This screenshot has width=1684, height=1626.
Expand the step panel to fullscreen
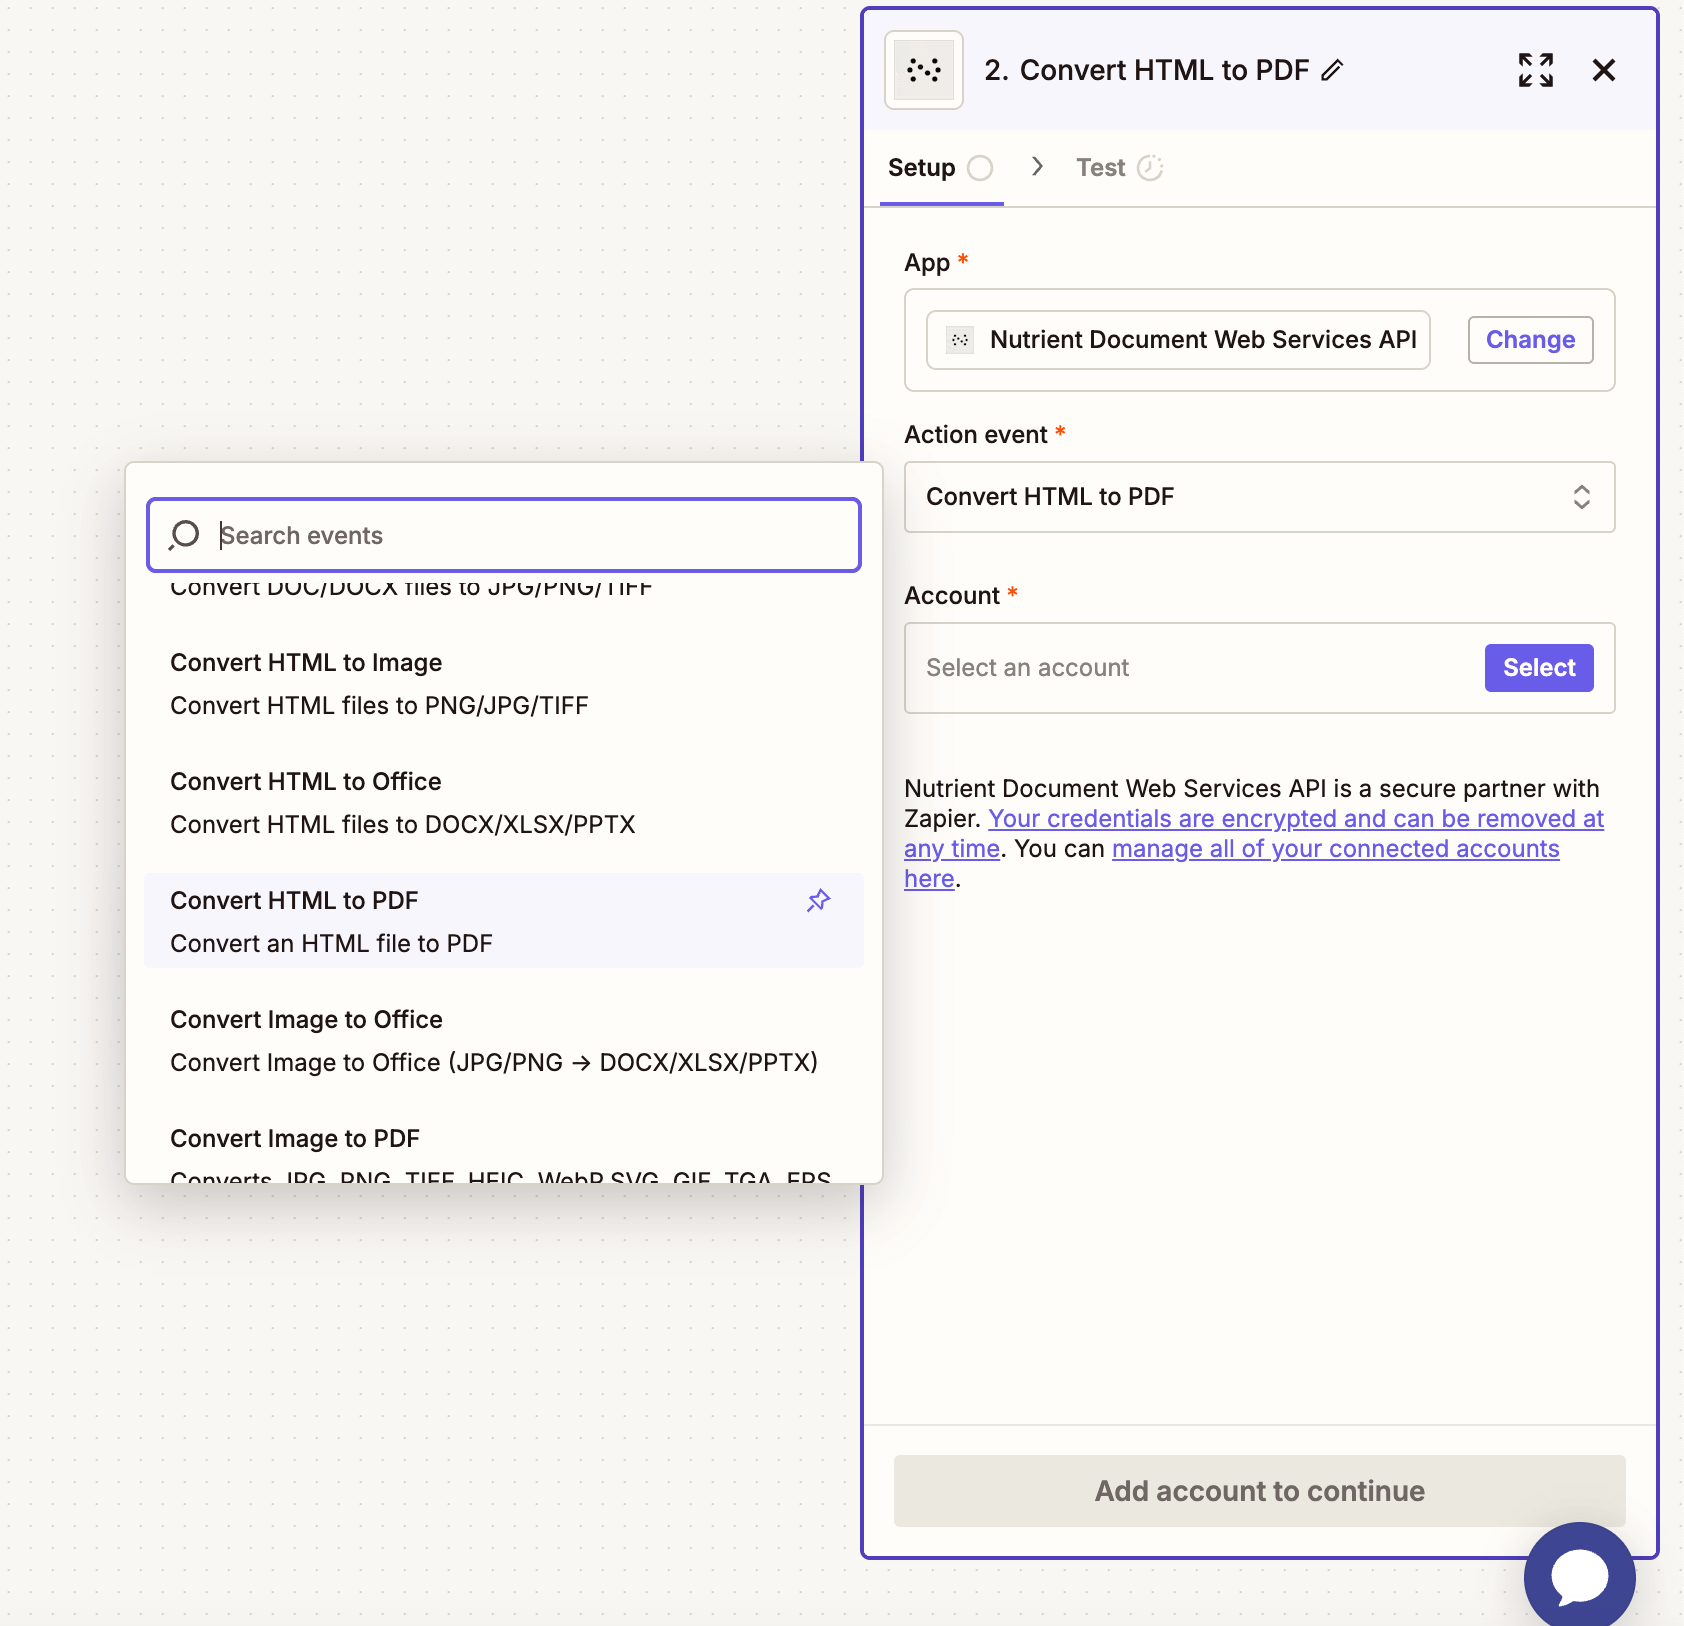(1536, 70)
